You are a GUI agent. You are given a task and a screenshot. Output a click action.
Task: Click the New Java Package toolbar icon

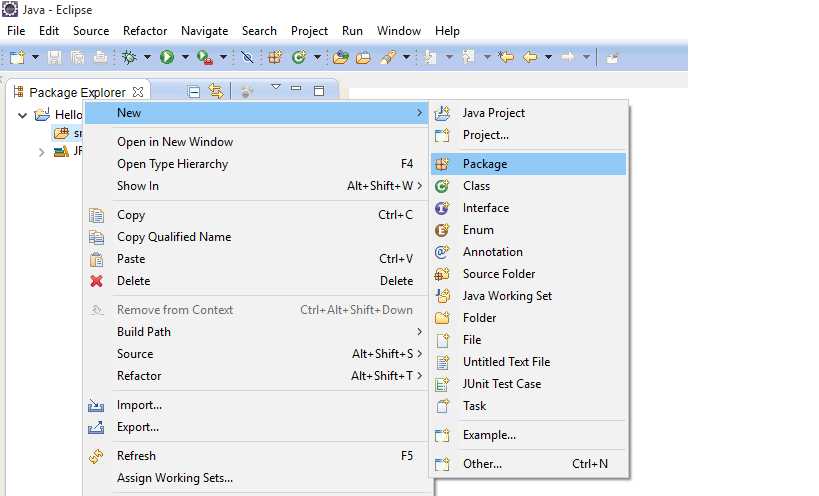click(275, 57)
